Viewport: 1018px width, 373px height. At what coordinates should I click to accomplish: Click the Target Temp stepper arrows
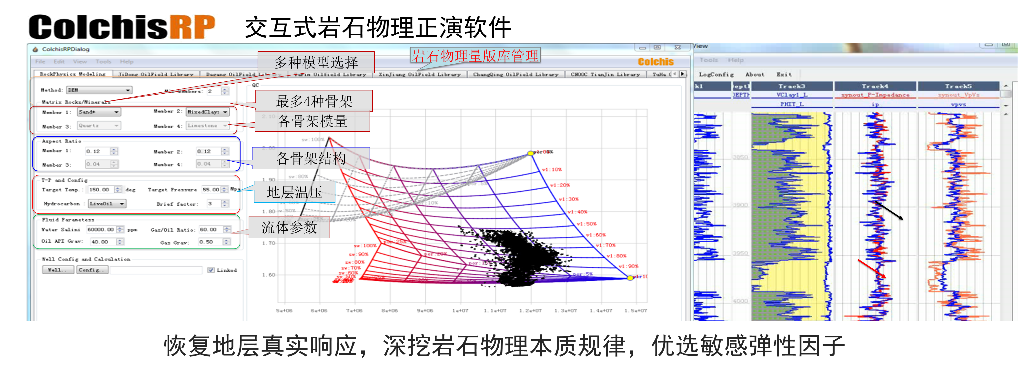(118, 189)
